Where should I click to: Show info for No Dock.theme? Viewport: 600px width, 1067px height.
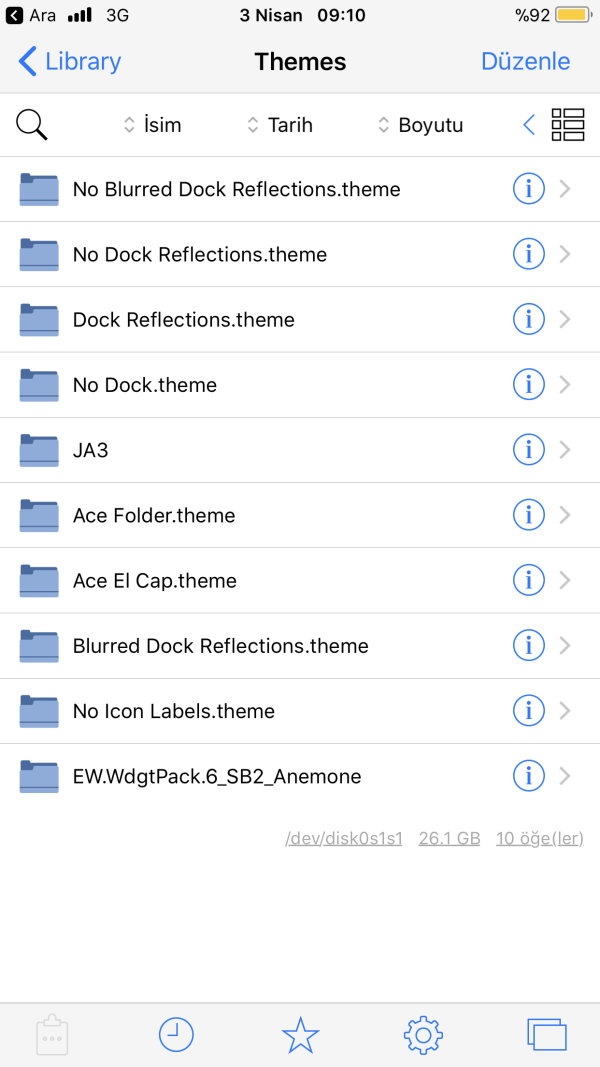tap(528, 385)
